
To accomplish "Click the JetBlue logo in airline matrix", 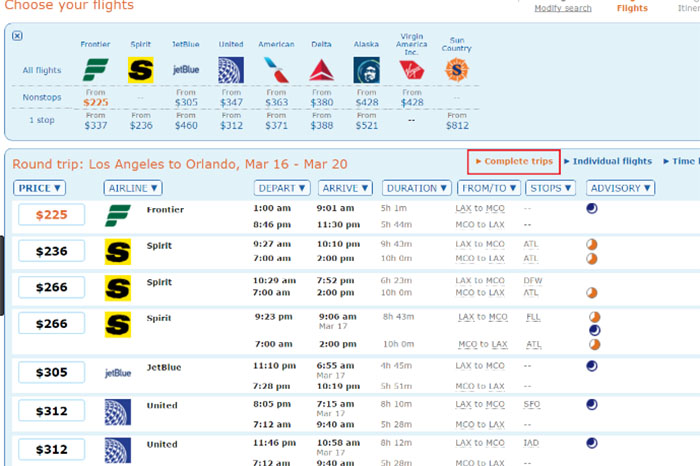I will coord(186,69).
